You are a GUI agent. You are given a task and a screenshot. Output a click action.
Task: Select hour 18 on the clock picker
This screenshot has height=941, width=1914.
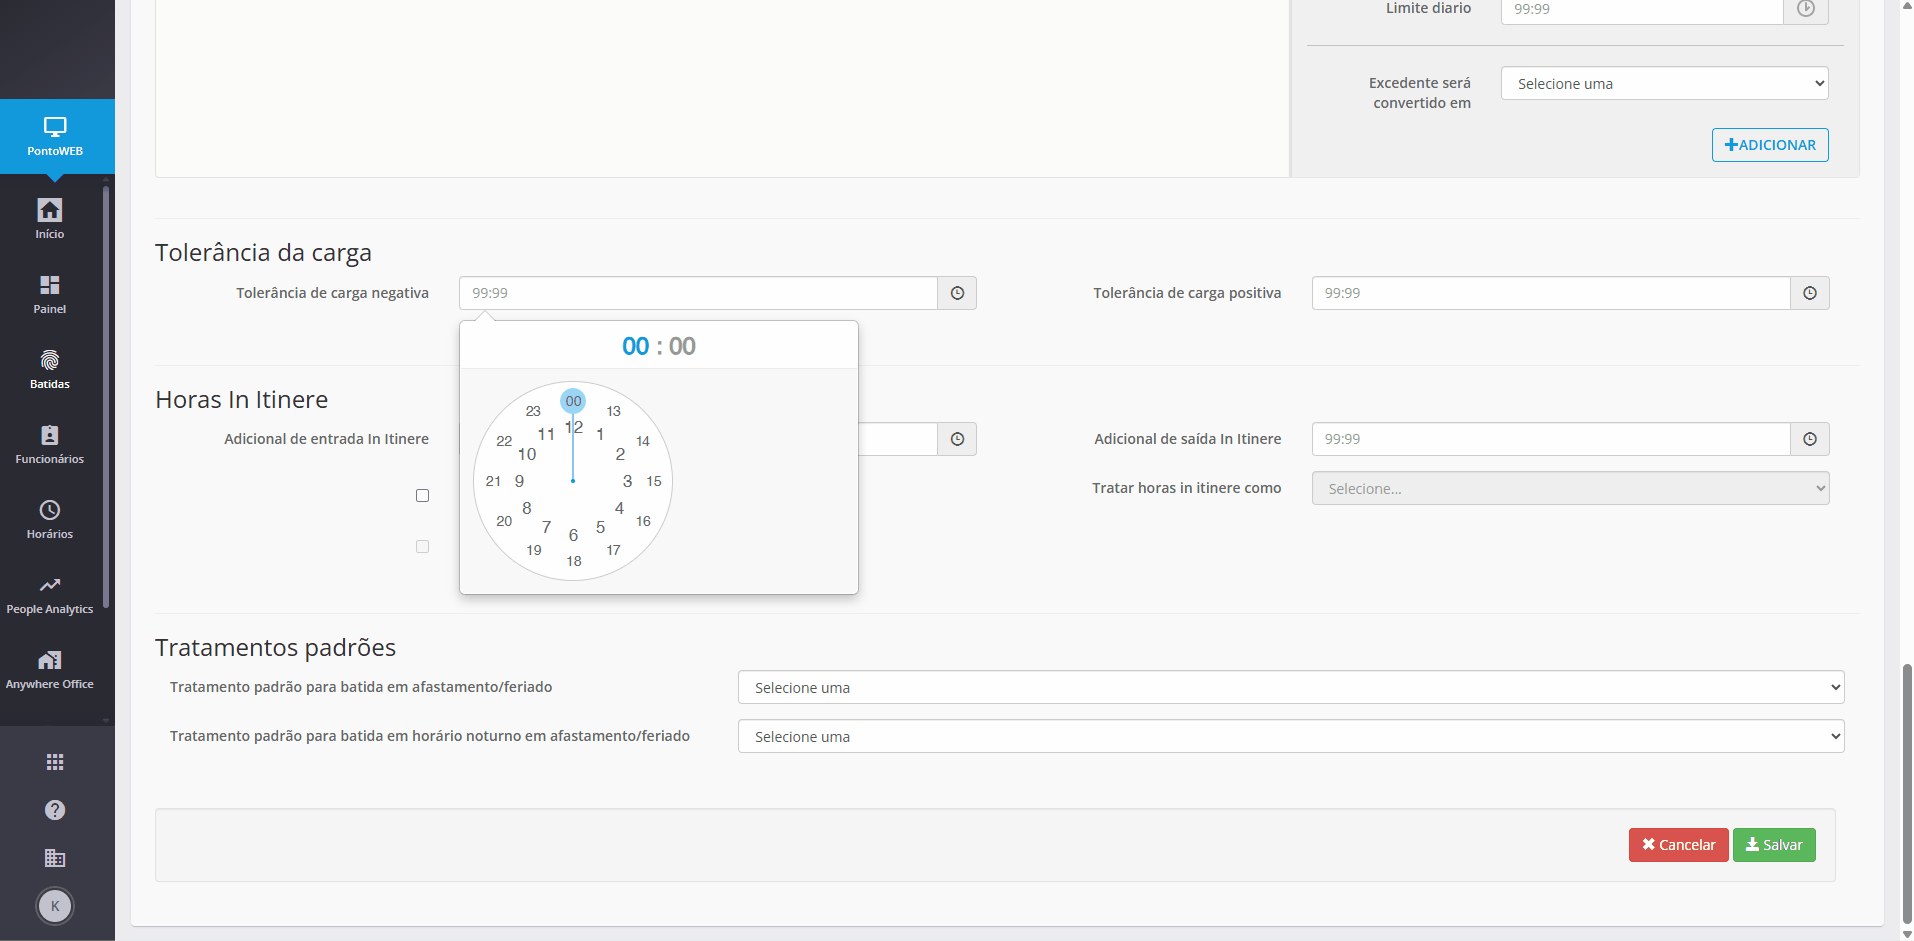[x=574, y=561]
